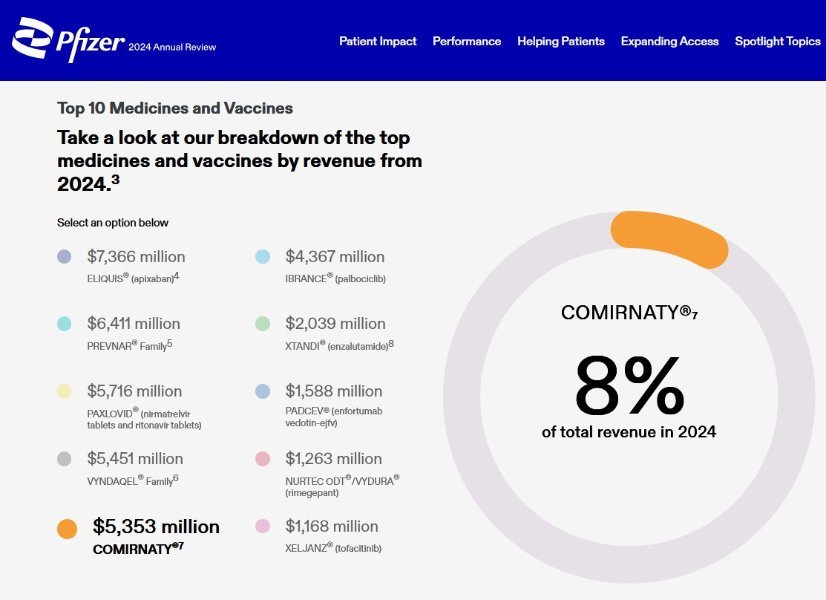This screenshot has height=600, width=826.
Task: Click the PADCEV enfortumab vedotin-ejfv description
Action: tap(334, 417)
